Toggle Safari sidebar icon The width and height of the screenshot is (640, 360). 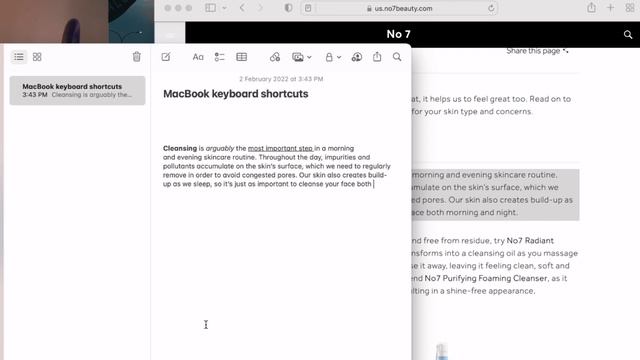[x=211, y=8]
